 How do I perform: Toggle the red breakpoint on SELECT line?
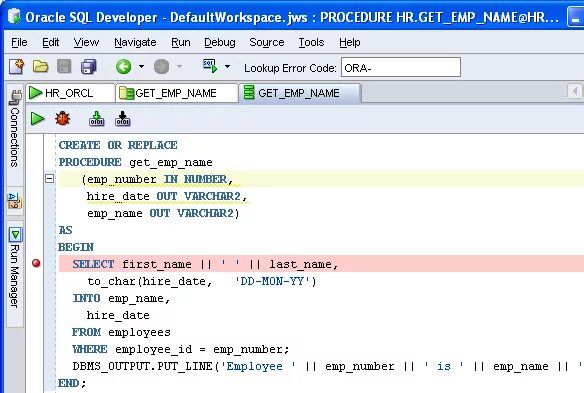pos(36,263)
